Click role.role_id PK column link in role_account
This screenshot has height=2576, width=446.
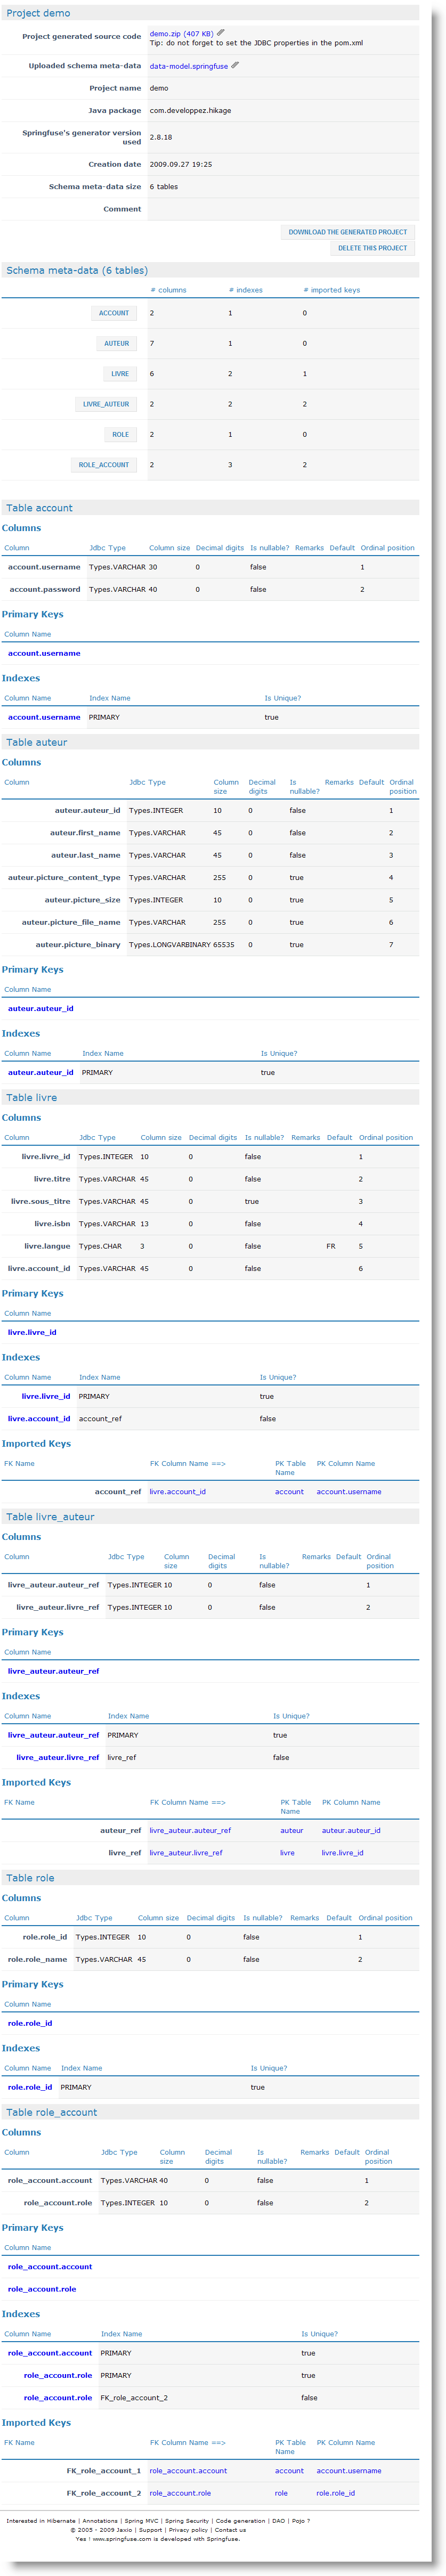tap(335, 2493)
